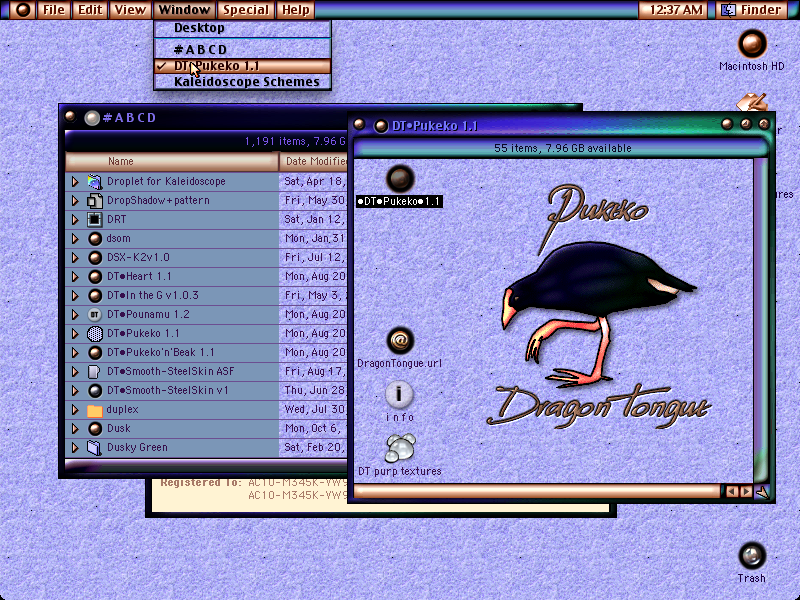Select the DRT file icon
This screenshot has width=800, height=600.
94,219
